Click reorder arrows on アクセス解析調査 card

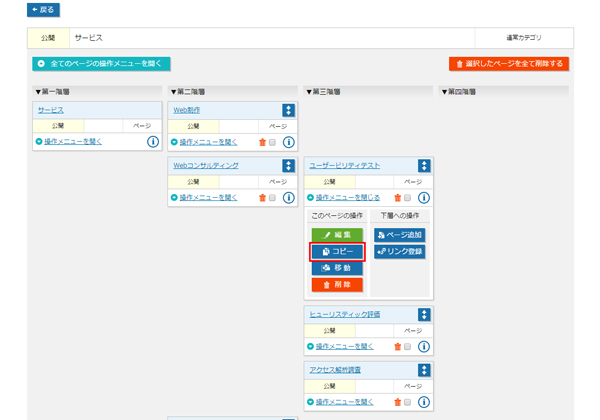[424, 370]
